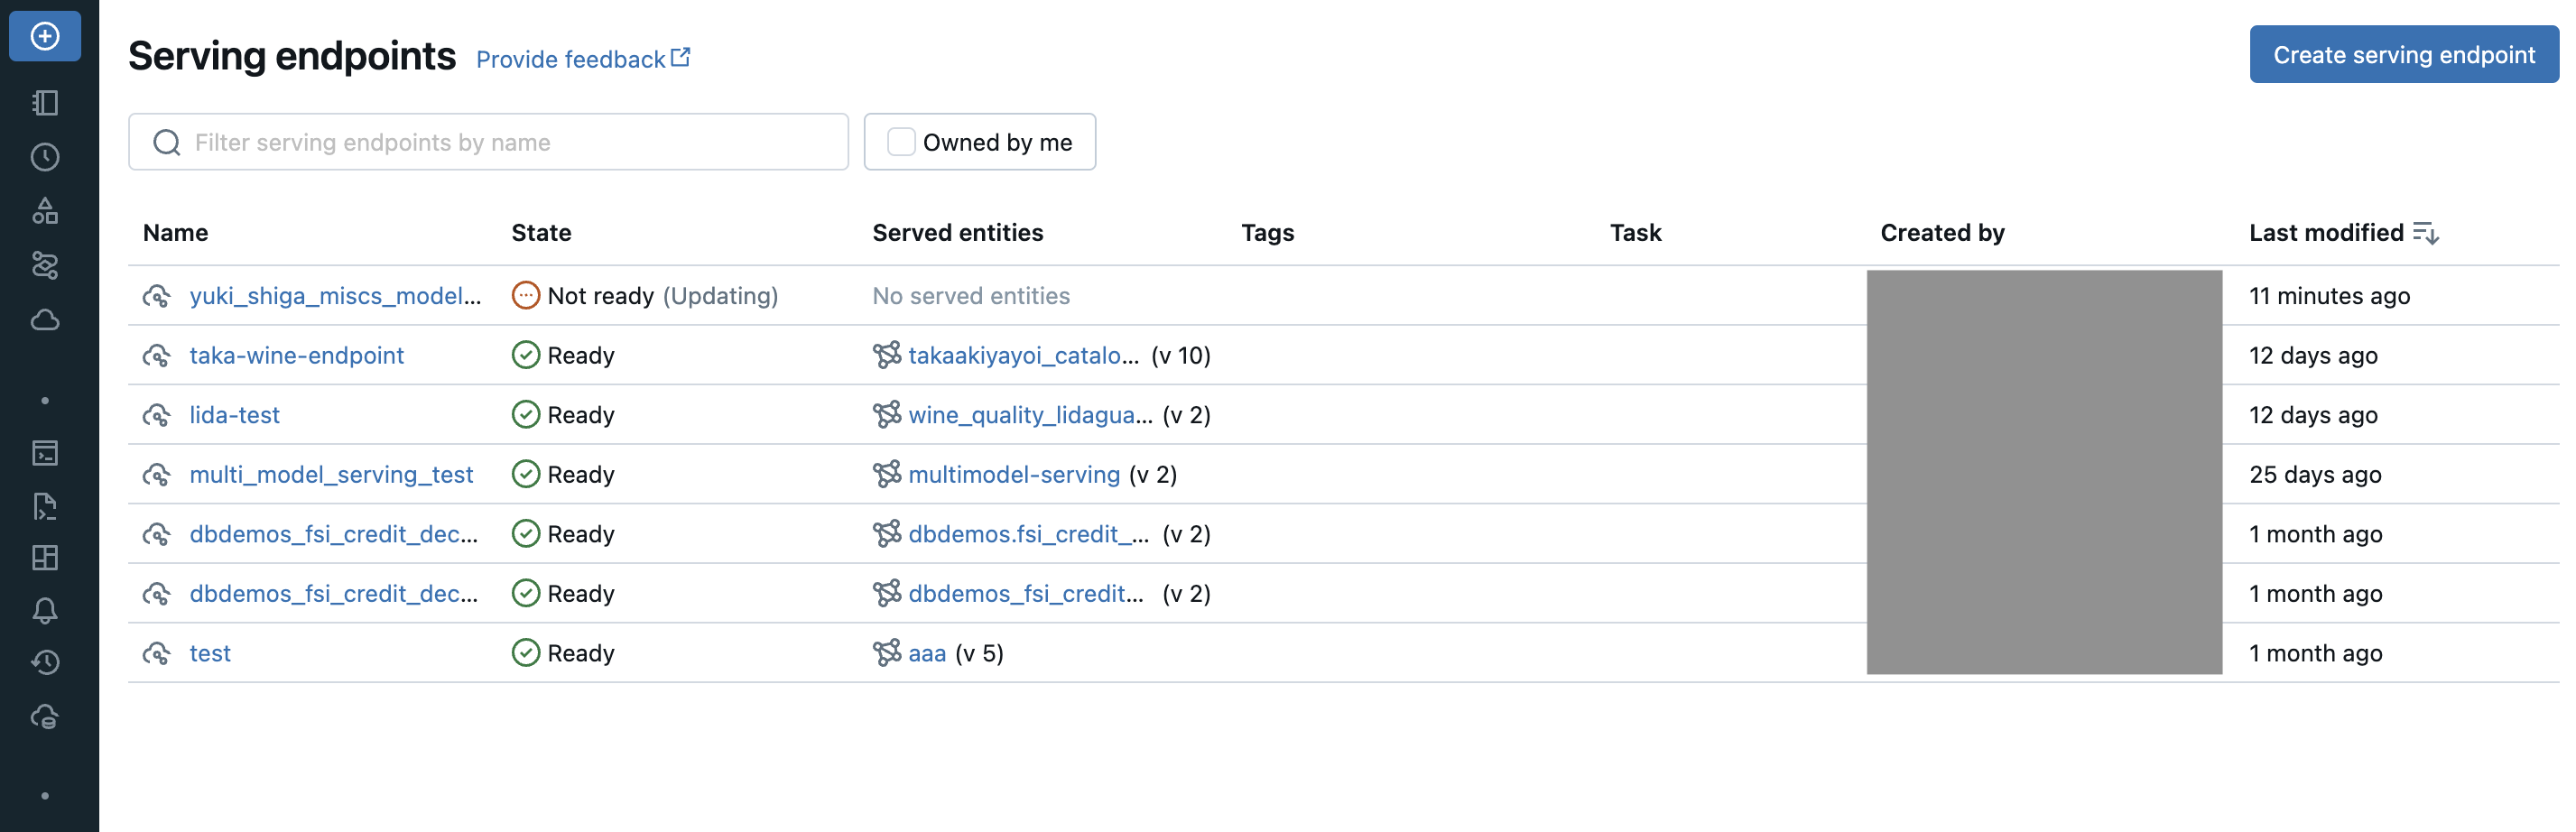This screenshot has height=832, width=2576.
Task: Open the taka-wine-endpoint endpoint
Action: 296,355
